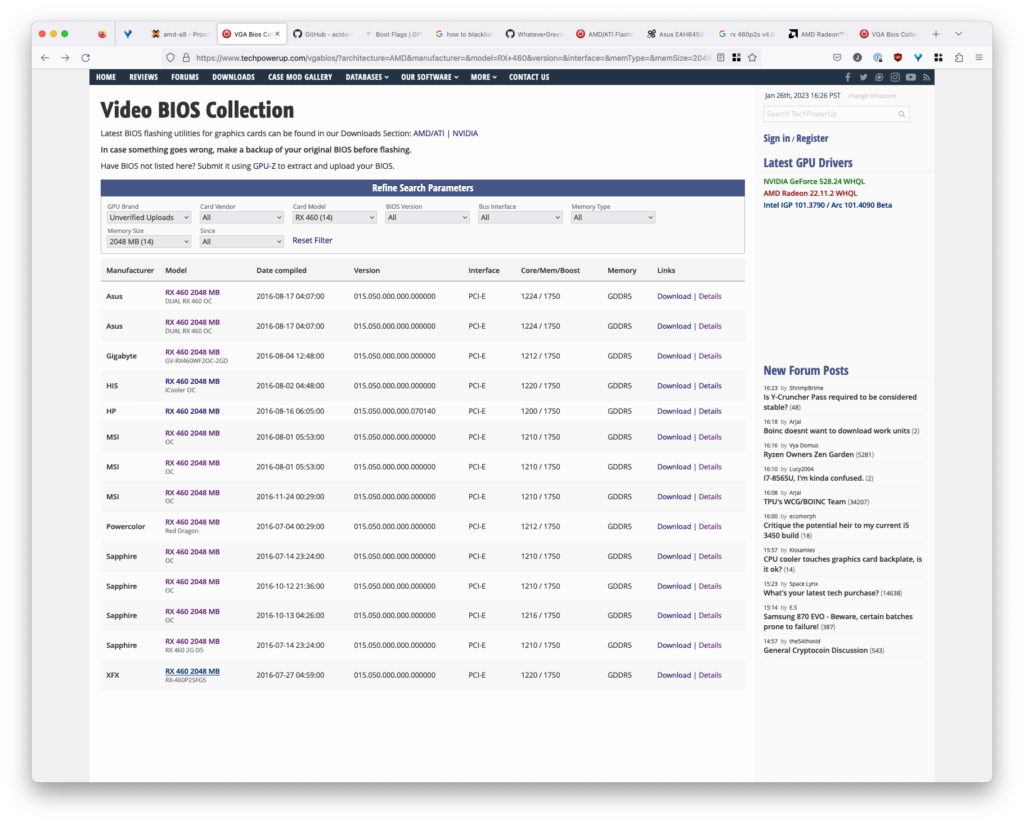The image size is (1024, 824).
Task: Expand the Card Model dropdown
Action: pos(334,217)
